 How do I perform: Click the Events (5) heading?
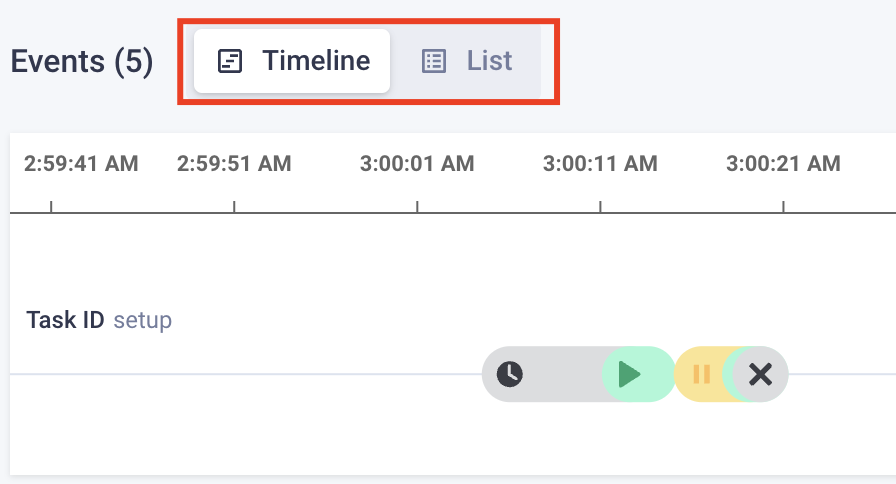(x=82, y=61)
